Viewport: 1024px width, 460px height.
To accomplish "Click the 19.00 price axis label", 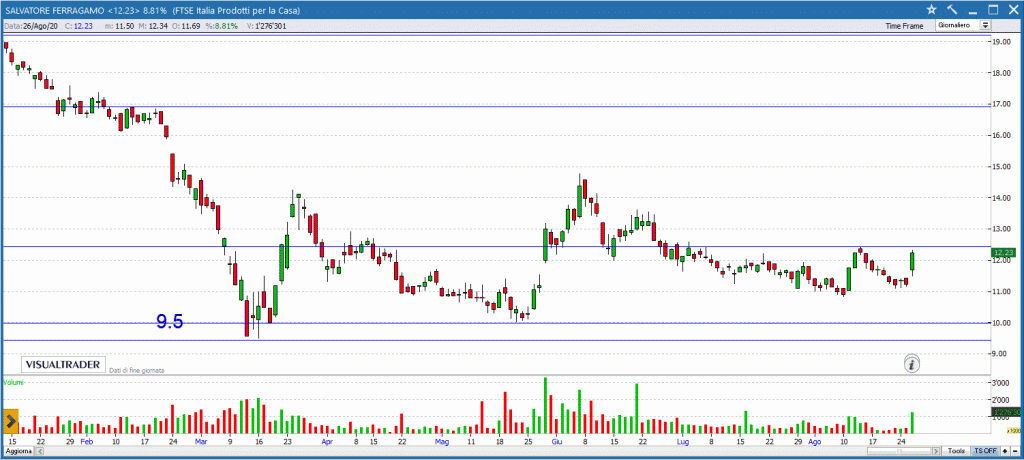I will [1002, 41].
